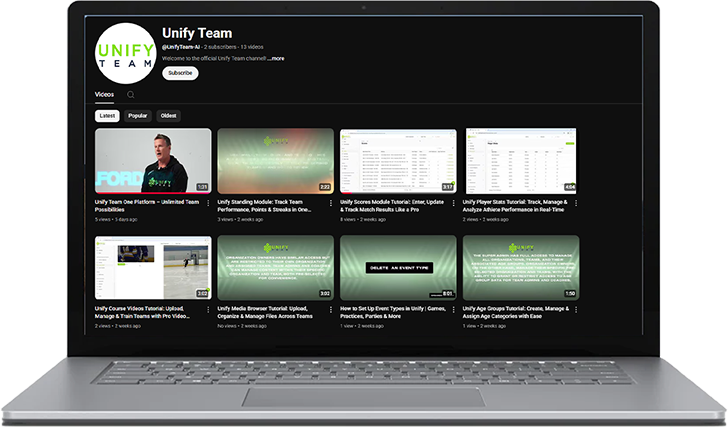Open options menu for 'Player Stats Tutorial' video
The image size is (728, 427).
point(576,203)
